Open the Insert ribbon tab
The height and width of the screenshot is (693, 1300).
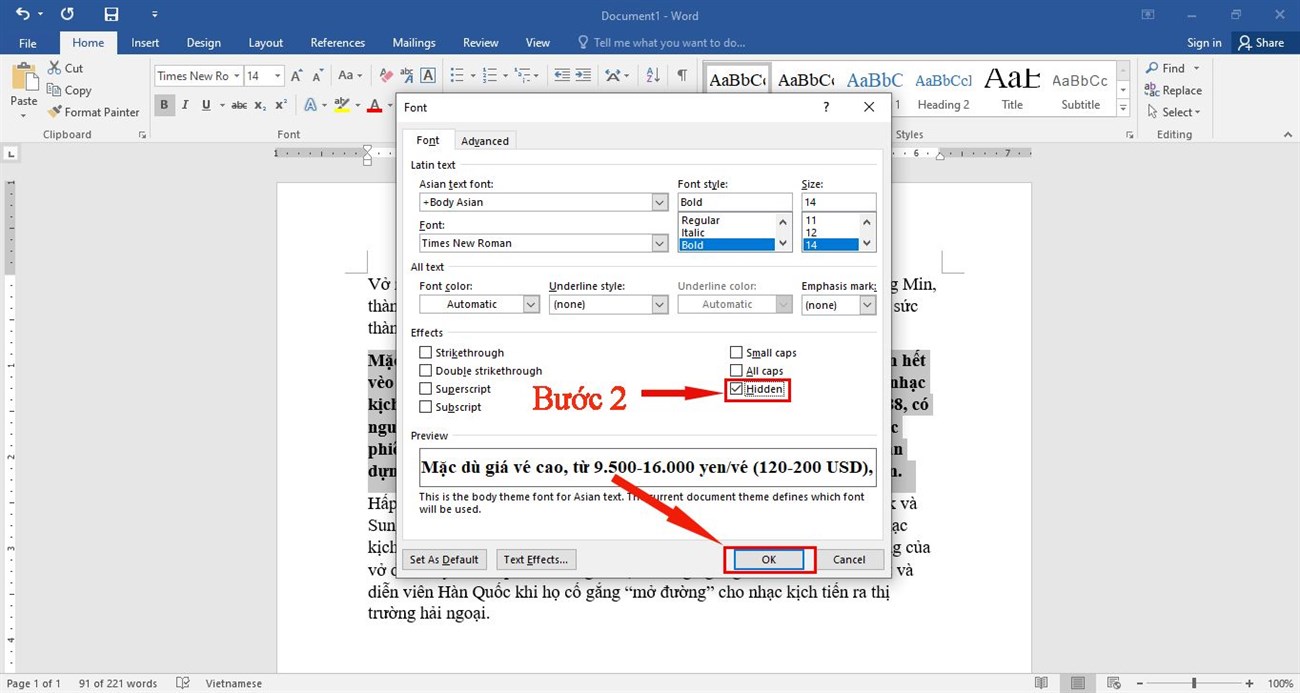145,43
